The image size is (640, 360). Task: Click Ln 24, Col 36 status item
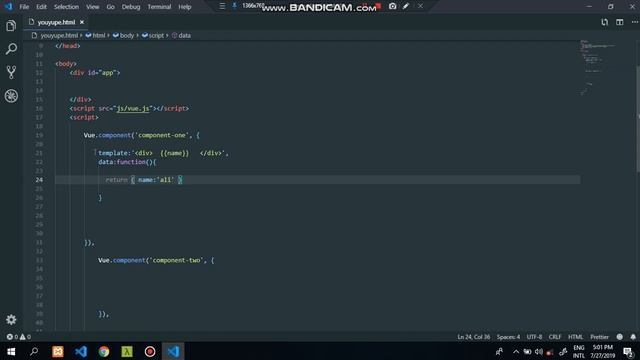coord(473,337)
